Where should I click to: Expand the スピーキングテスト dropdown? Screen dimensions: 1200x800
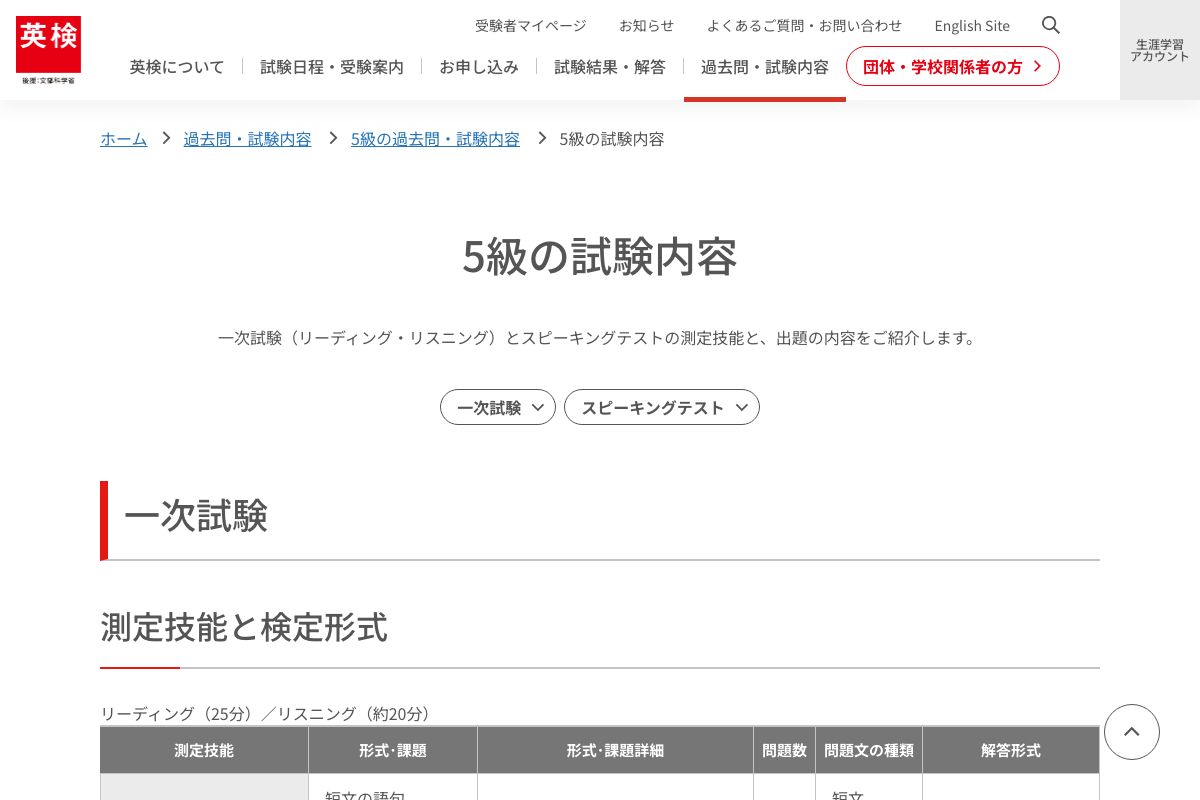point(661,407)
